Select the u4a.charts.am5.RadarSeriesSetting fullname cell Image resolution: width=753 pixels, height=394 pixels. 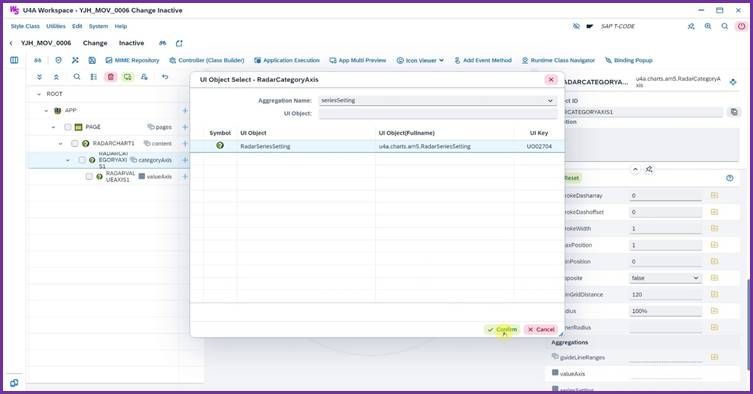(x=425, y=146)
